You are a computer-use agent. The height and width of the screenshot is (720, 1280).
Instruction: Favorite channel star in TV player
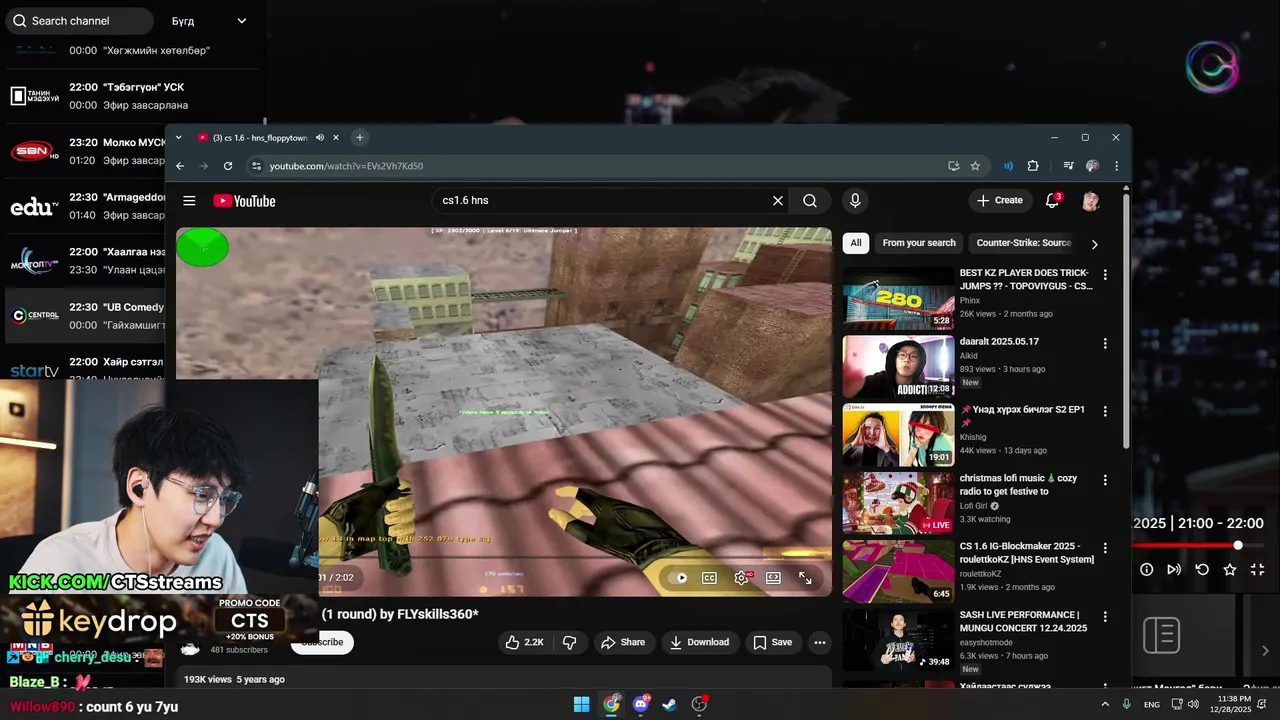click(1230, 569)
